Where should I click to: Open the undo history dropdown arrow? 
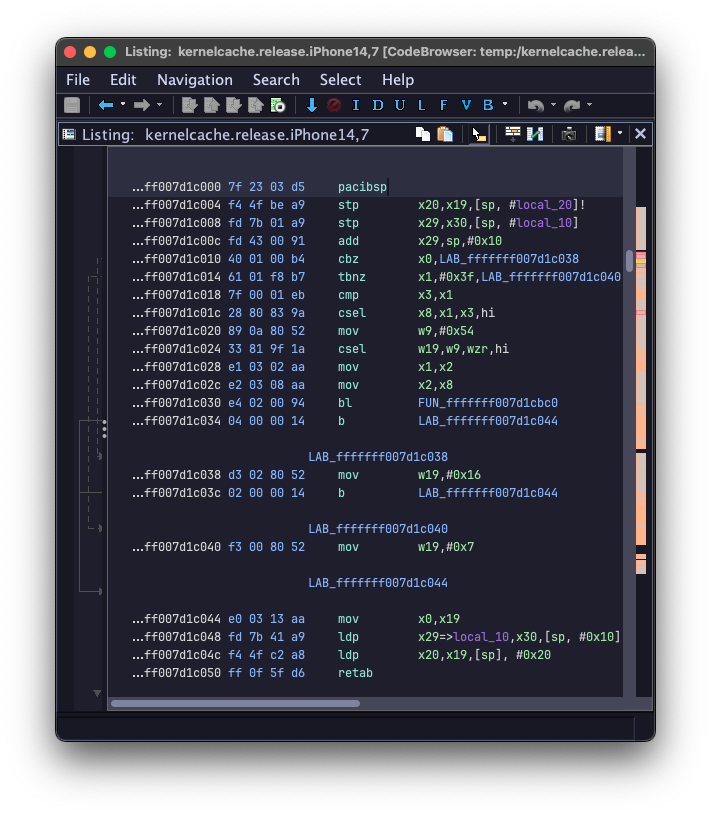tap(553, 105)
